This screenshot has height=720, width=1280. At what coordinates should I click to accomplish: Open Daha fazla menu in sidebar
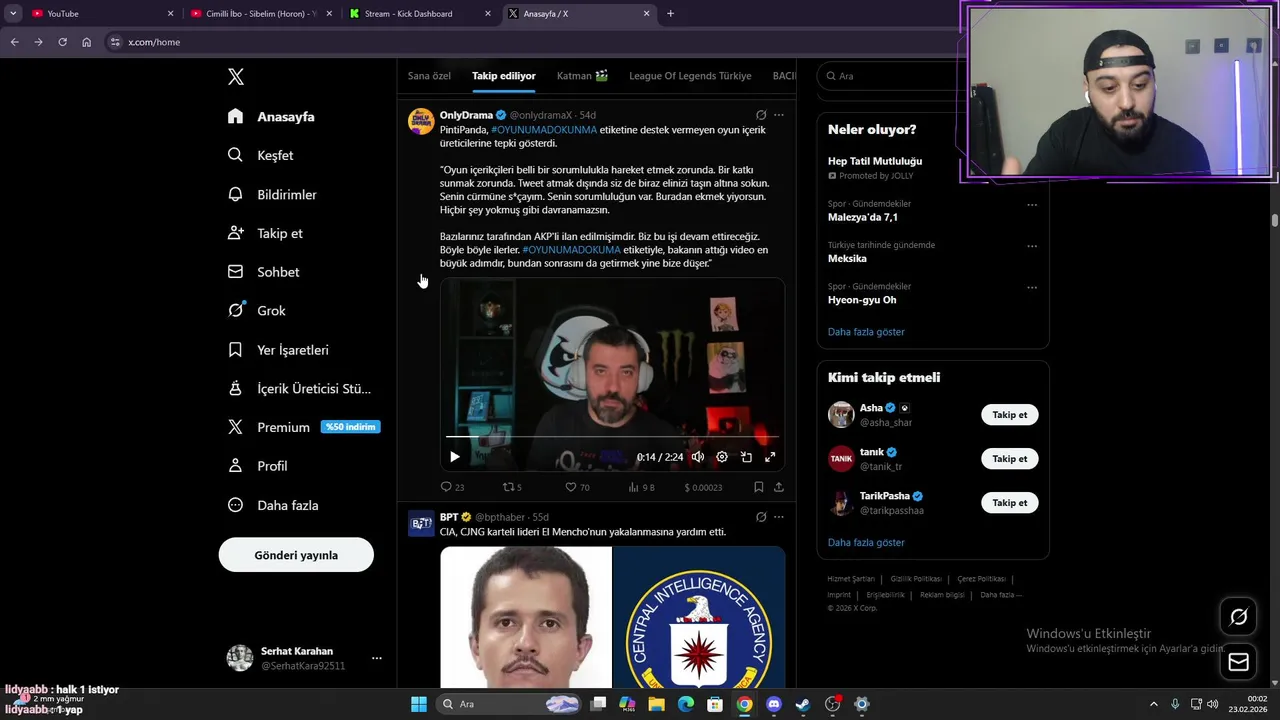273,505
